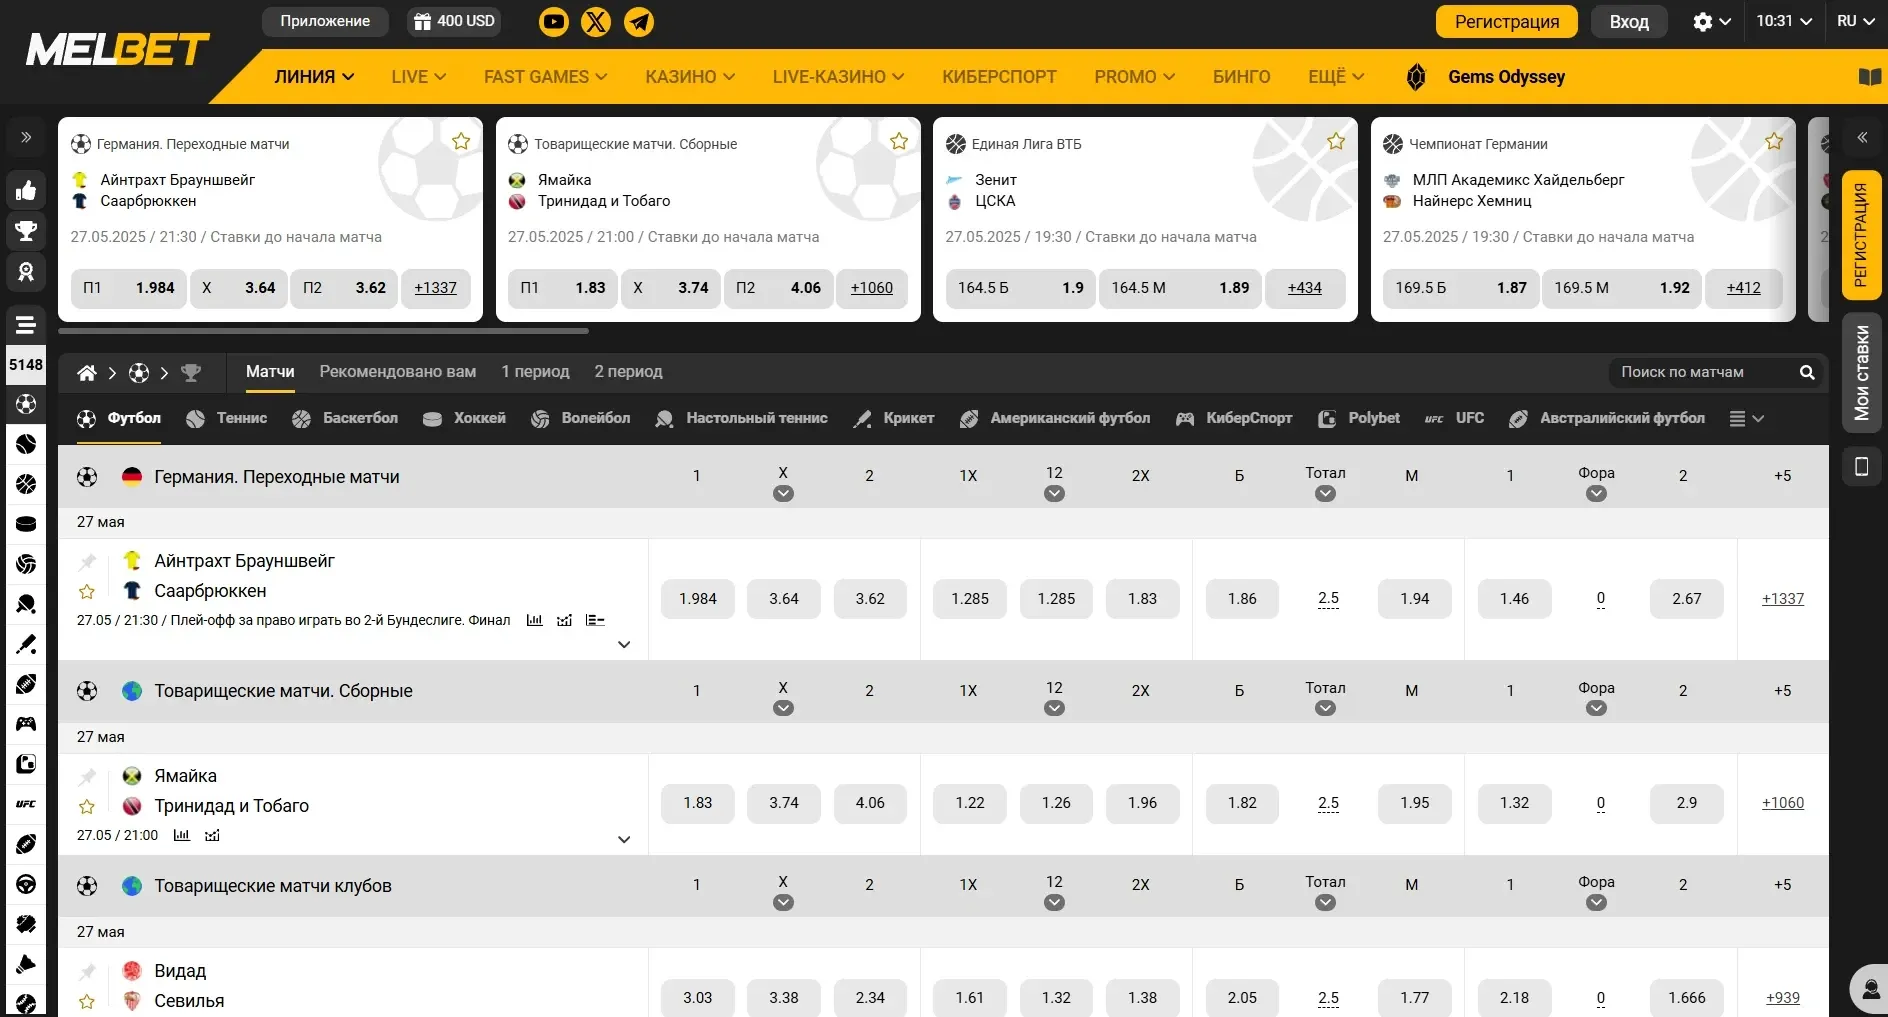Click the Регистрация button
Image resolution: width=1888 pixels, height=1017 pixels.
pyautogui.click(x=1506, y=21)
